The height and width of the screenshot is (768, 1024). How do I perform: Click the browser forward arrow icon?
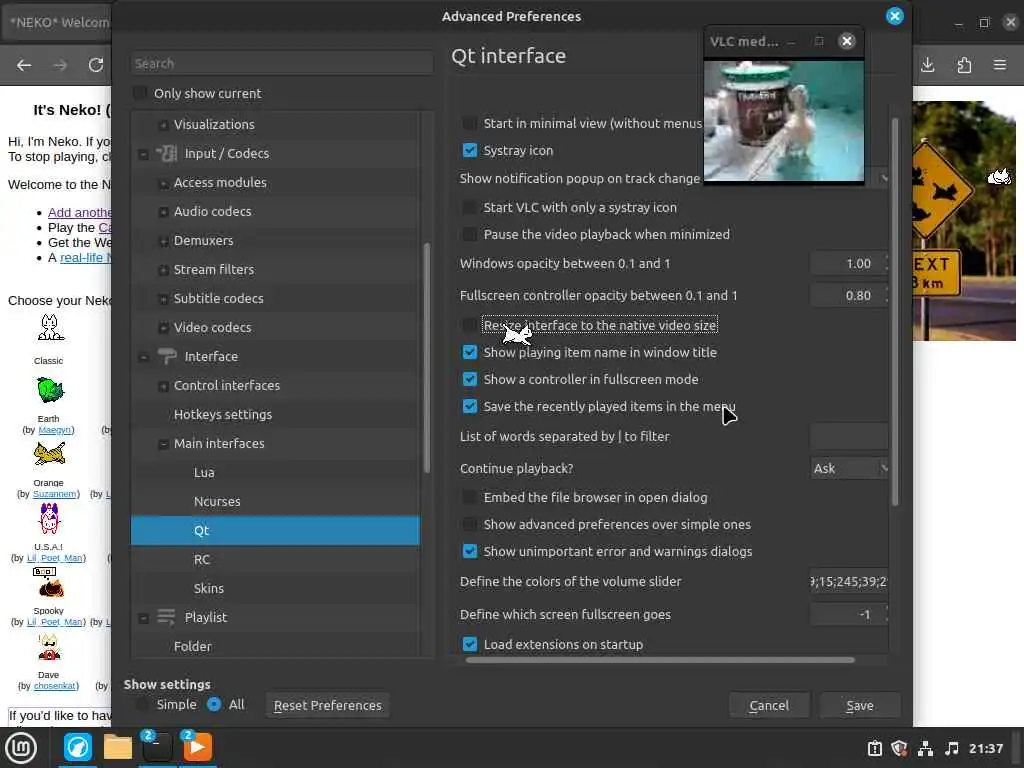click(x=60, y=65)
